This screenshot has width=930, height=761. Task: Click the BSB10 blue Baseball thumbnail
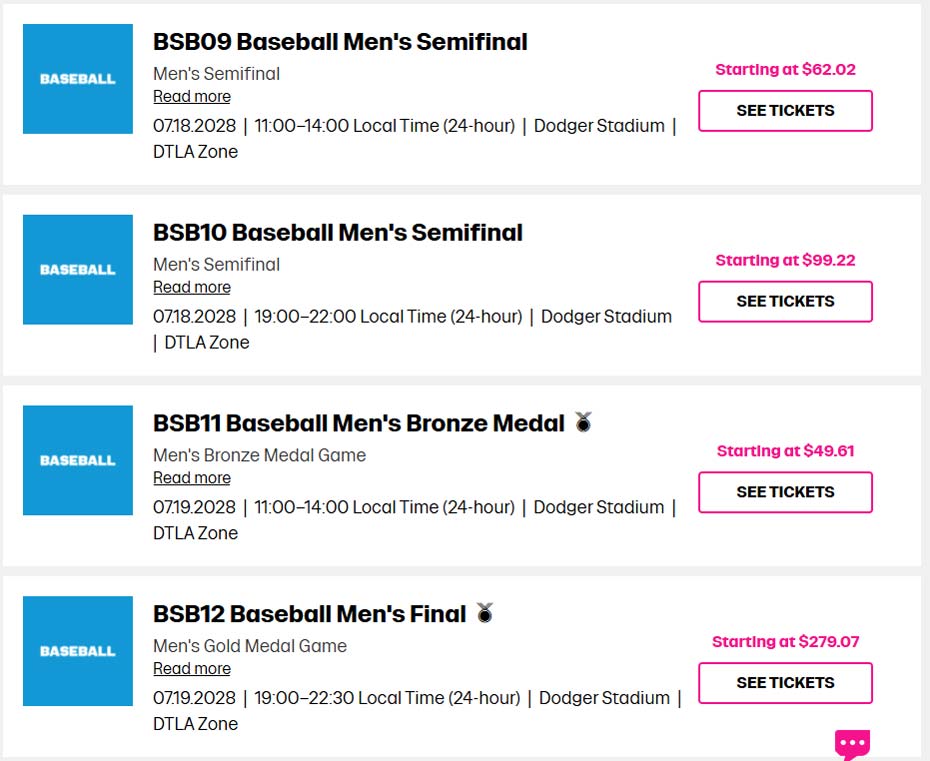tap(78, 270)
